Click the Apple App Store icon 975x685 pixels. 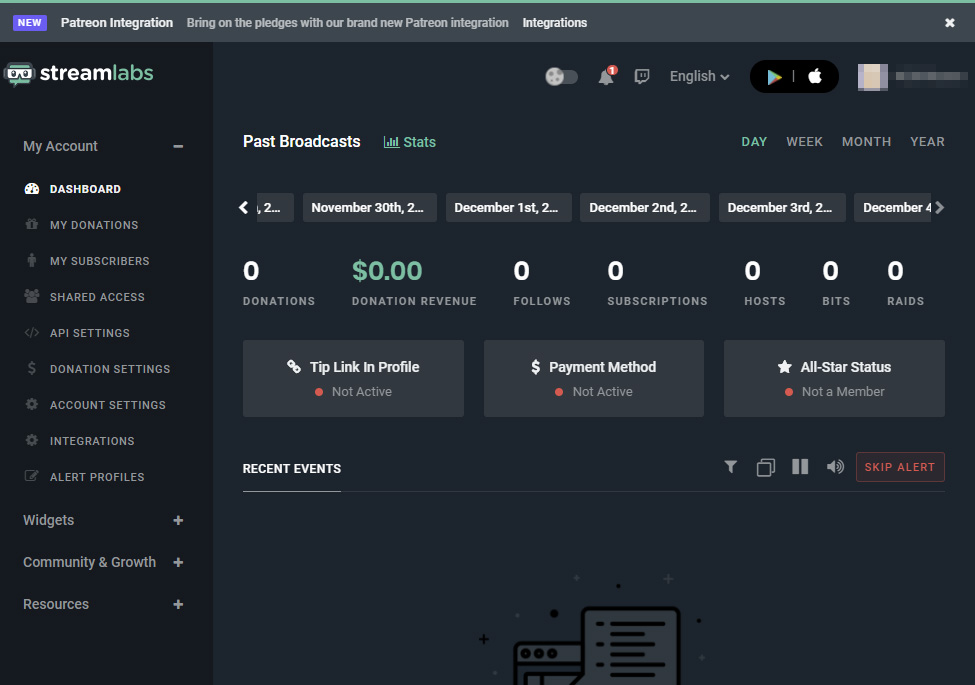[x=815, y=76]
